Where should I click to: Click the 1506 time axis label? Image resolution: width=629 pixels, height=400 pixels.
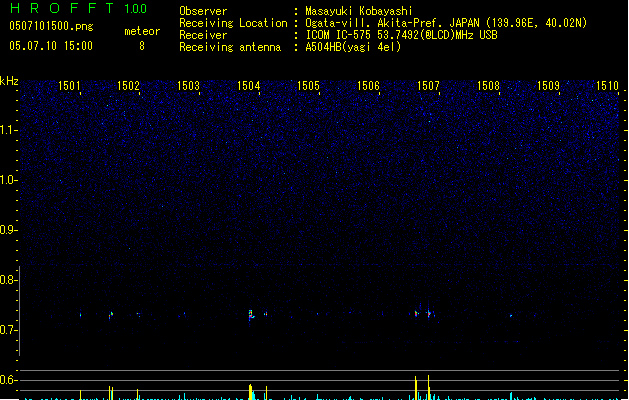368,86
